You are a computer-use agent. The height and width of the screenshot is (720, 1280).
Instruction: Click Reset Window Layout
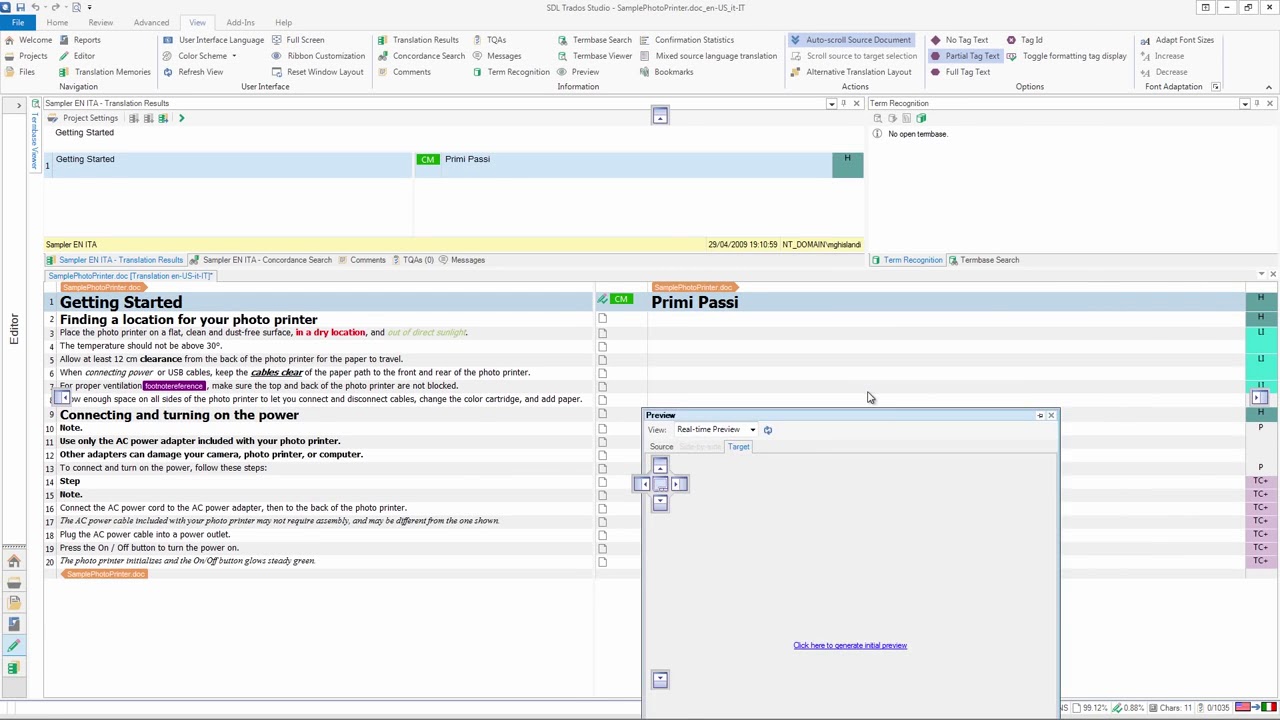pyautogui.click(x=318, y=72)
